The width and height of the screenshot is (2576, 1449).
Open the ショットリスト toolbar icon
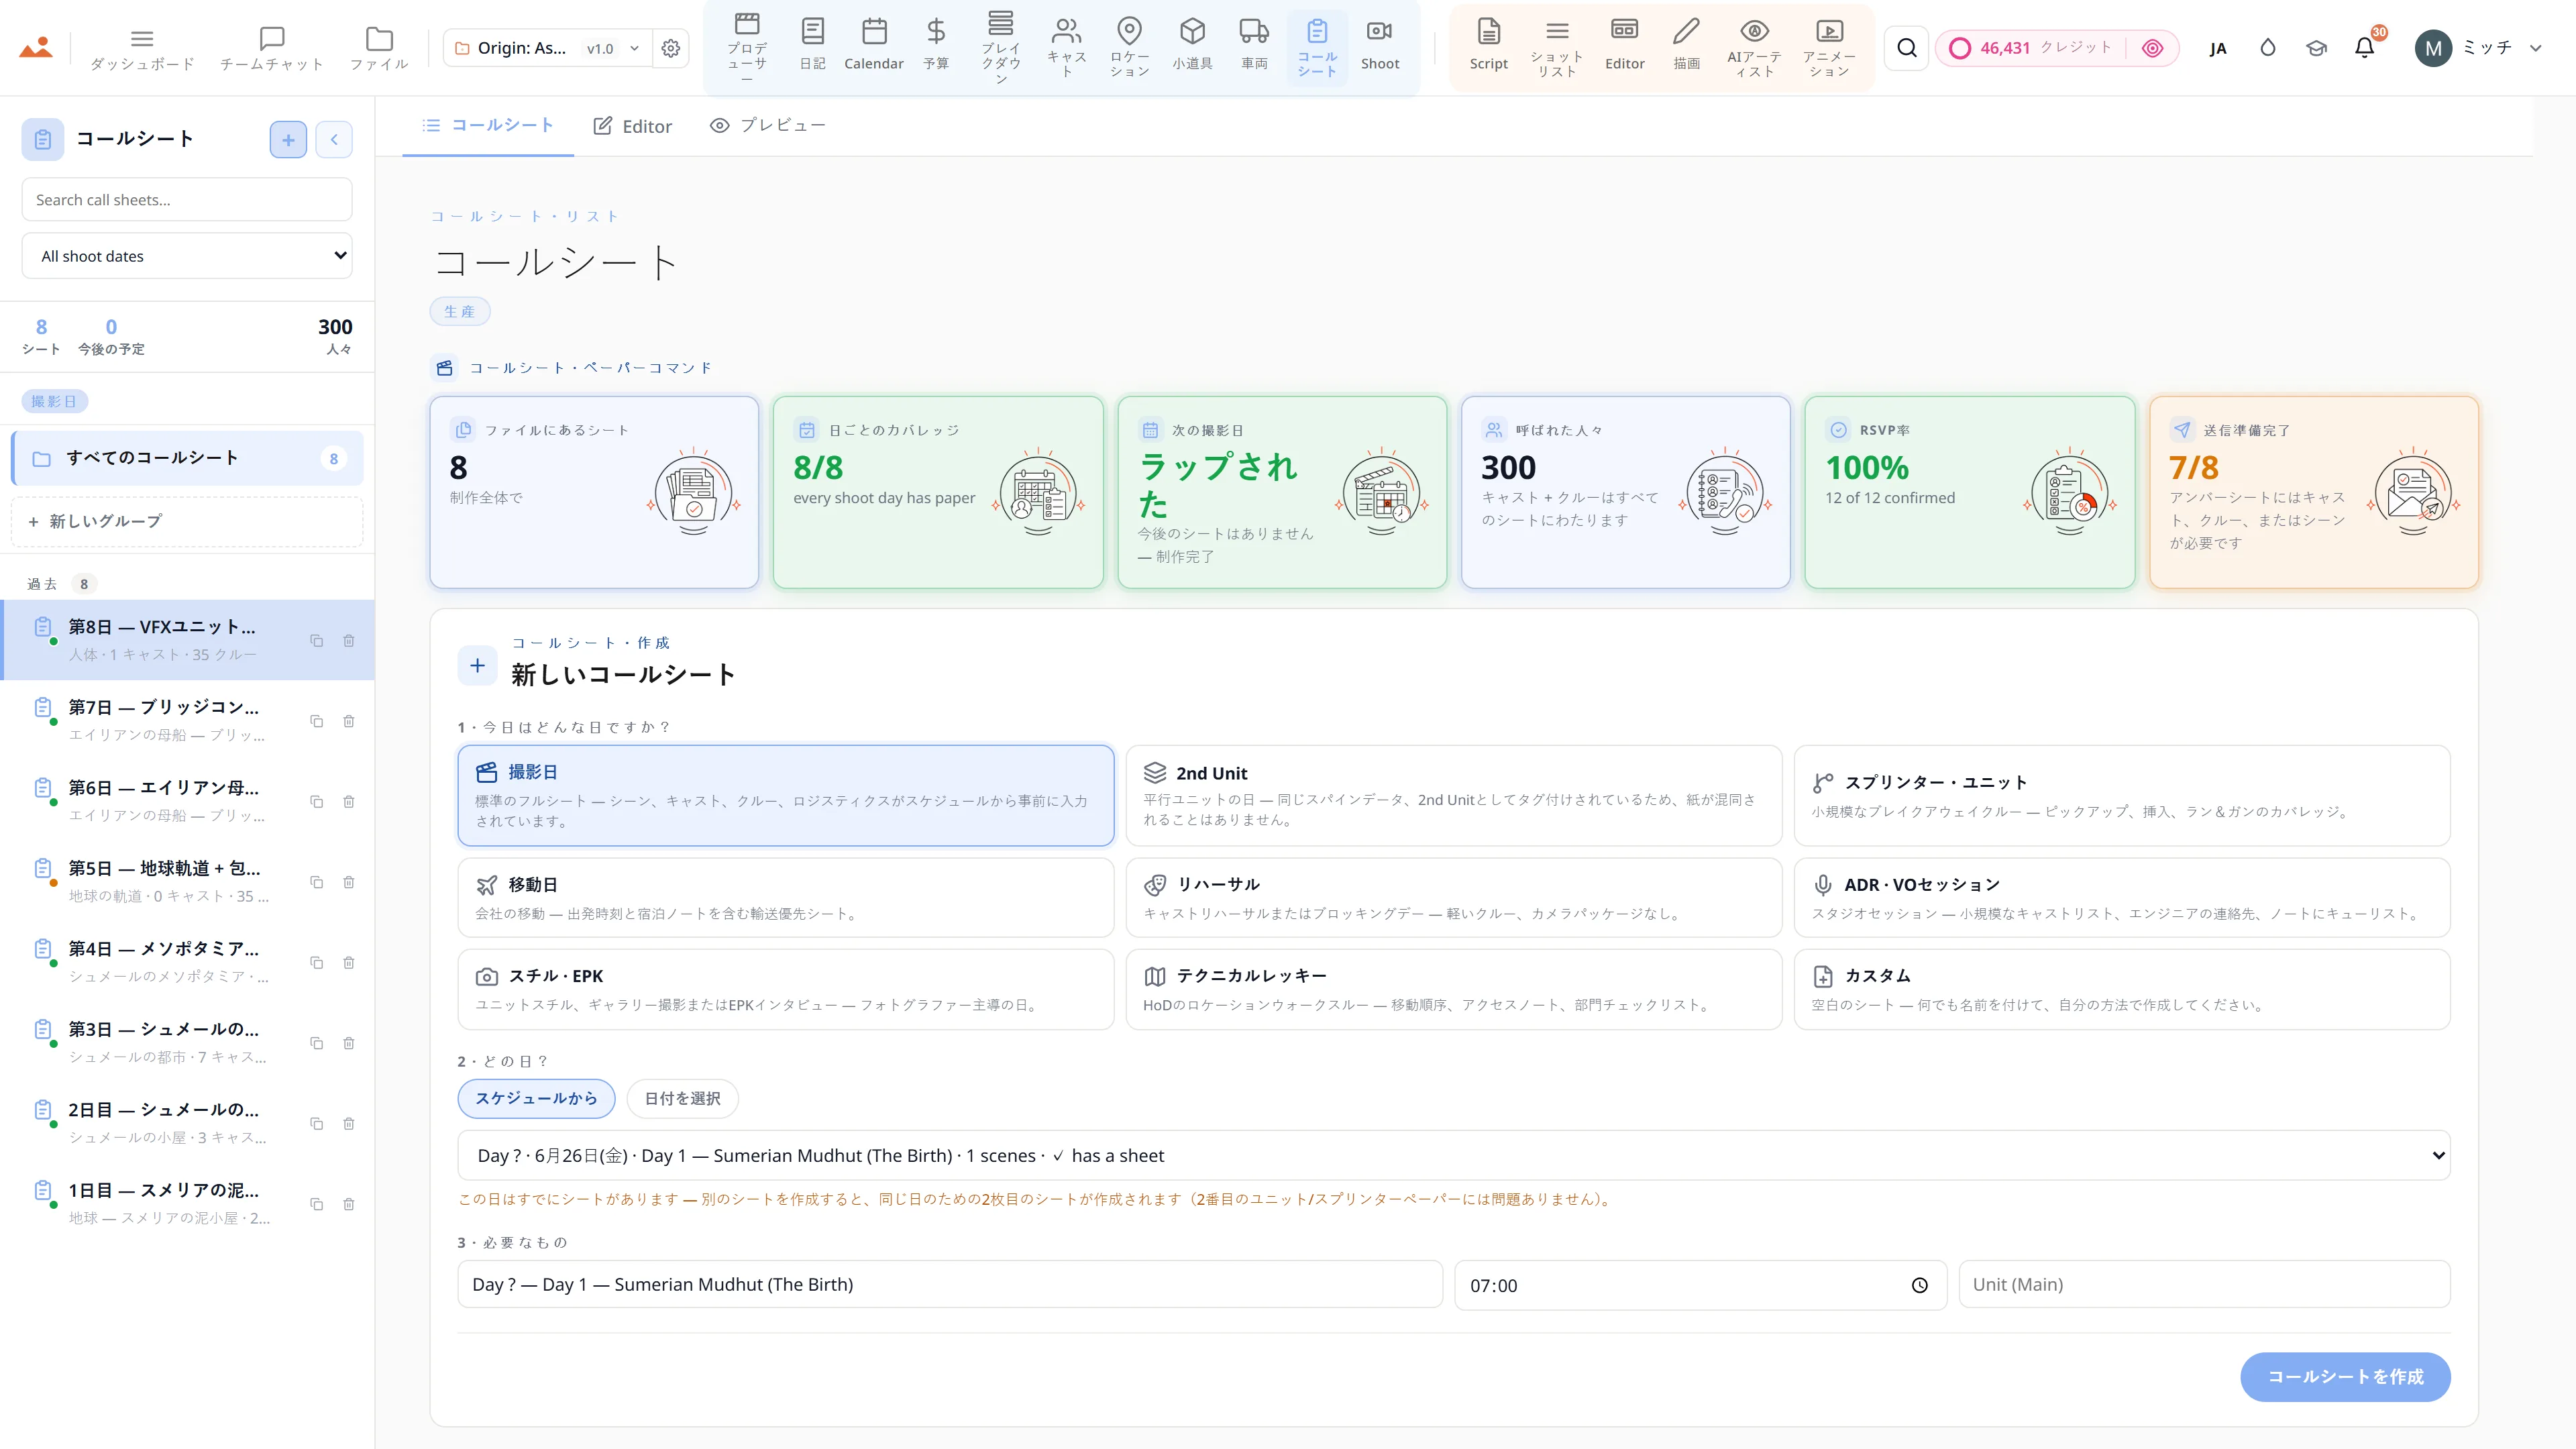[x=1557, y=31]
